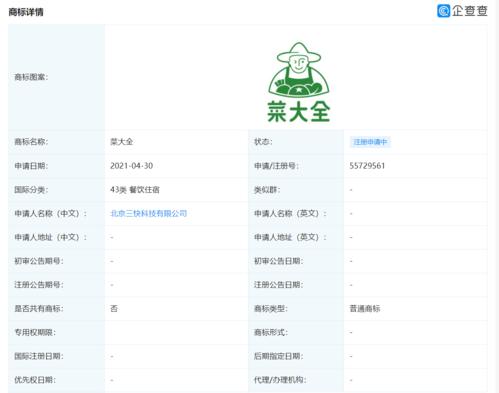Screen dimensions: 499x393
Task: Select the 普通商标 trademark type value
Action: 365,309
